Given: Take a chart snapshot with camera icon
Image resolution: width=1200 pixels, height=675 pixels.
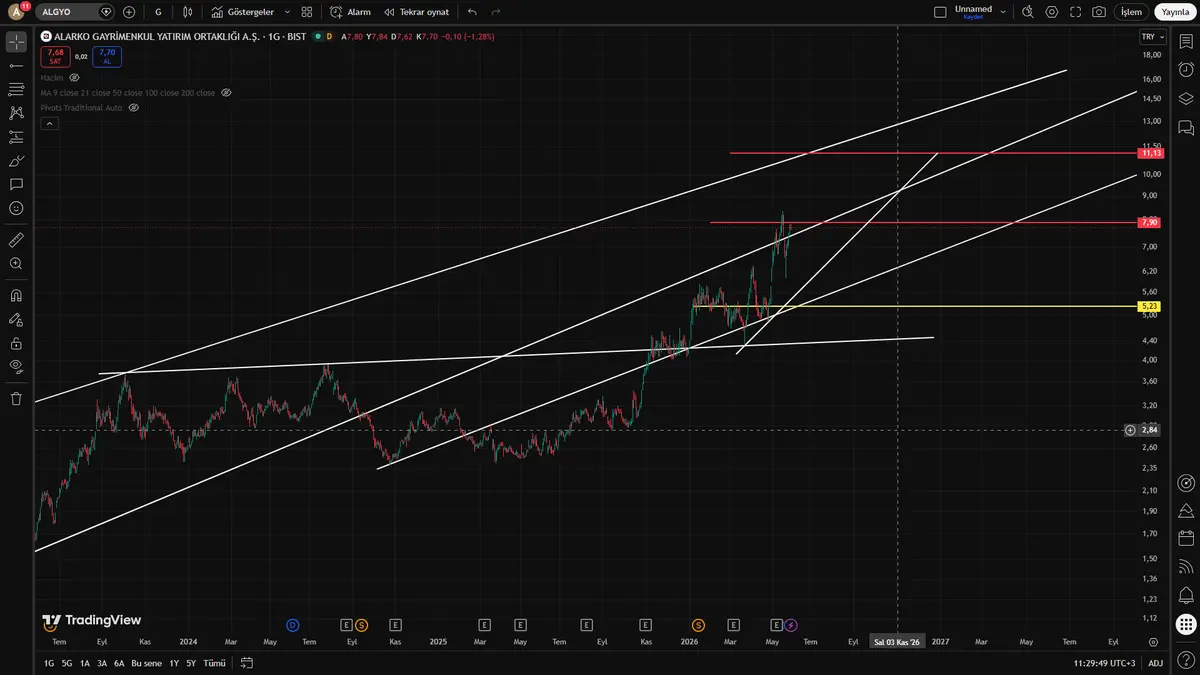Looking at the screenshot, I should click(x=1099, y=12).
